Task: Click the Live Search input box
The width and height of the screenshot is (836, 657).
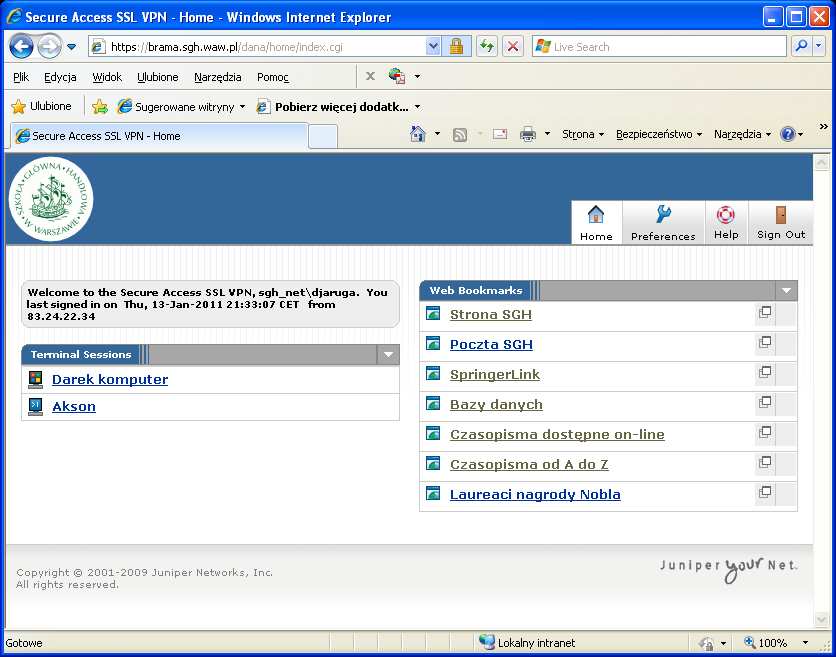Action: (x=659, y=47)
